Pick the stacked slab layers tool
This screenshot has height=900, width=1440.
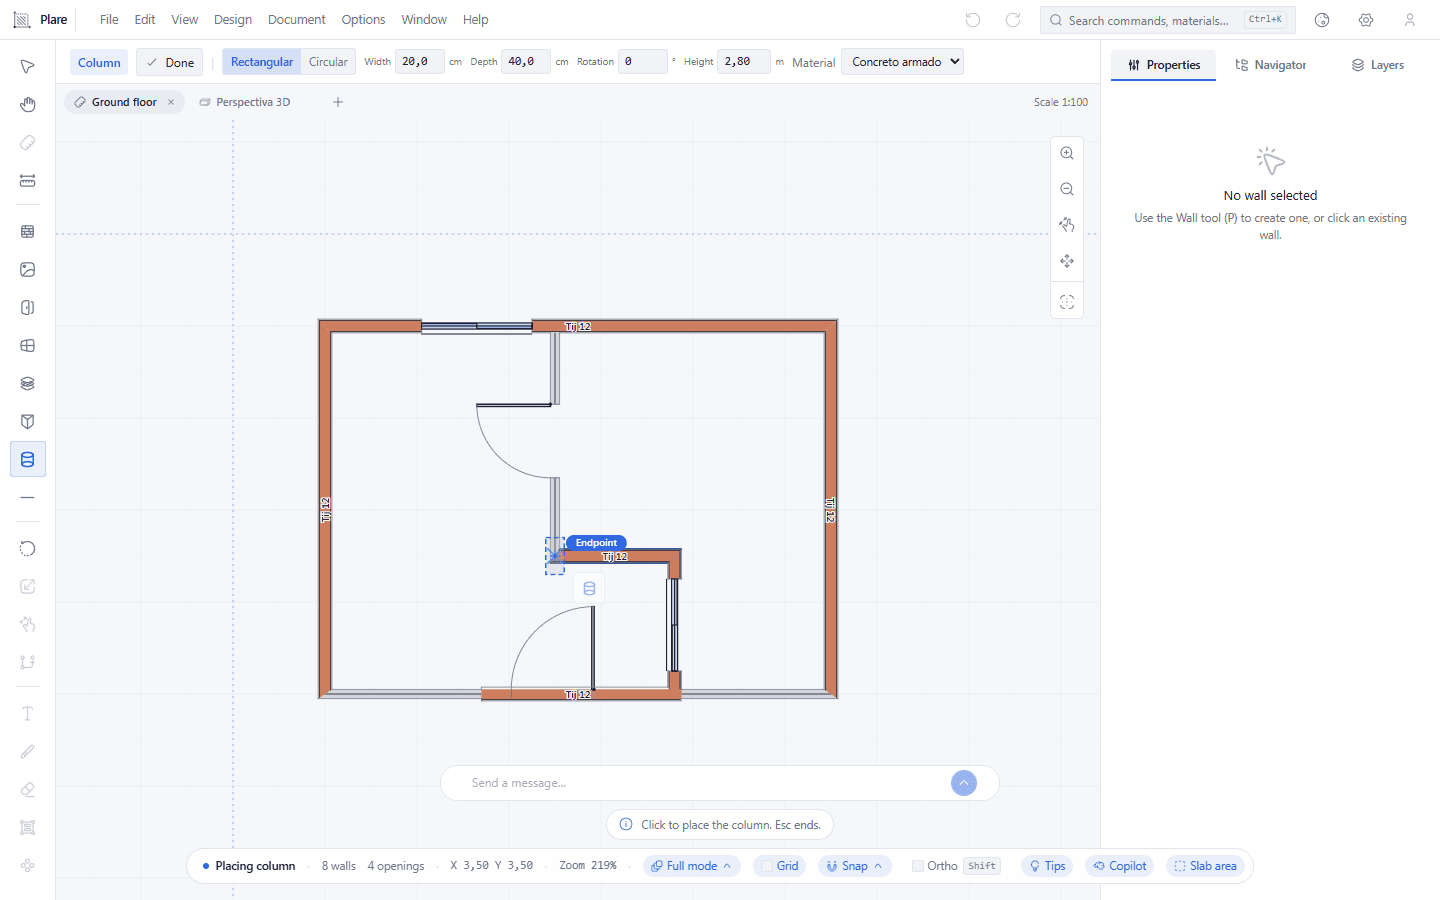click(x=28, y=384)
